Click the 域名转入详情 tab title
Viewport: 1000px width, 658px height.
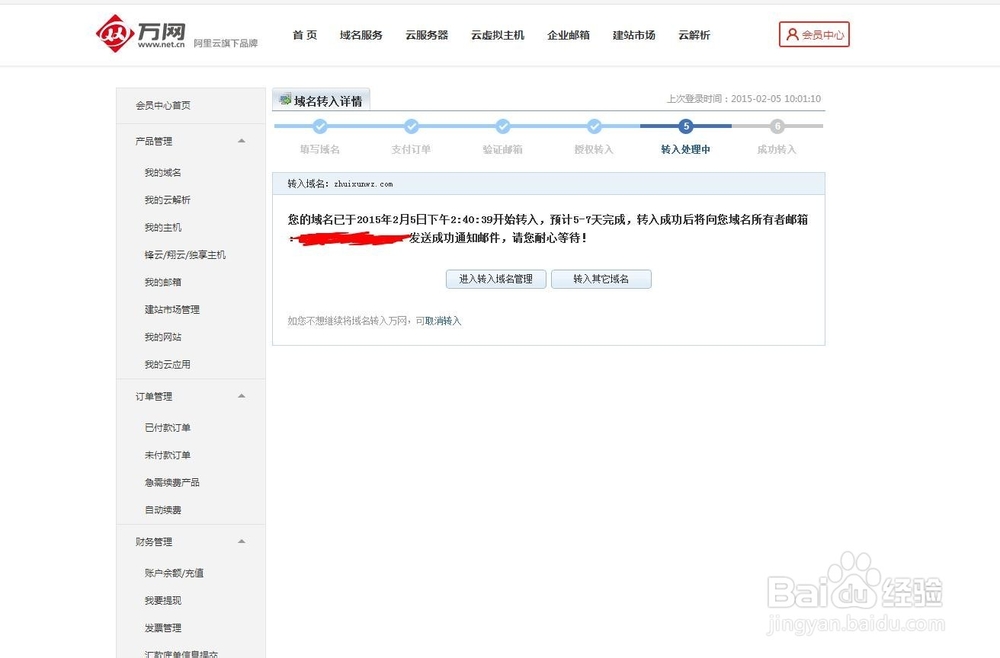pos(328,101)
